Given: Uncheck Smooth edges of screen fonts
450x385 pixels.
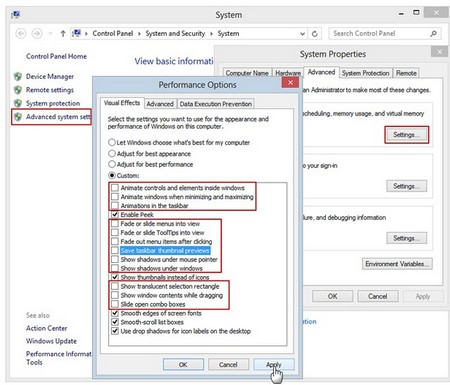Looking at the screenshot, I should pos(115,313).
